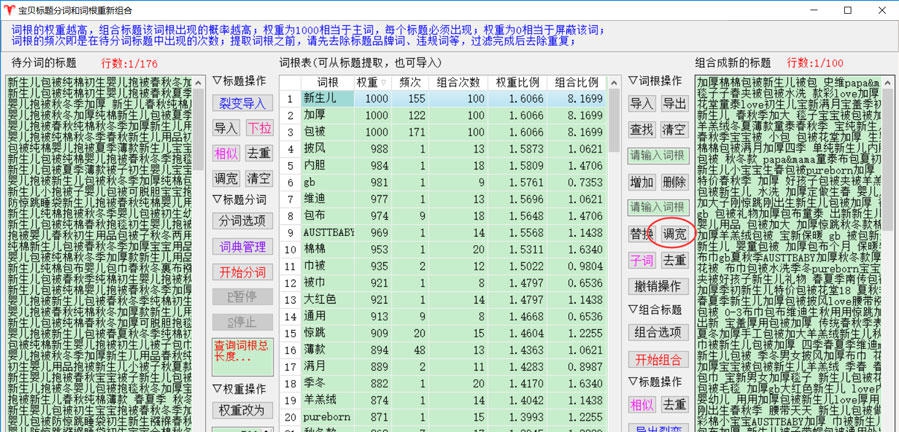The height and width of the screenshot is (432, 899).
Task: Click the pink 子词 button
Action: [642, 260]
